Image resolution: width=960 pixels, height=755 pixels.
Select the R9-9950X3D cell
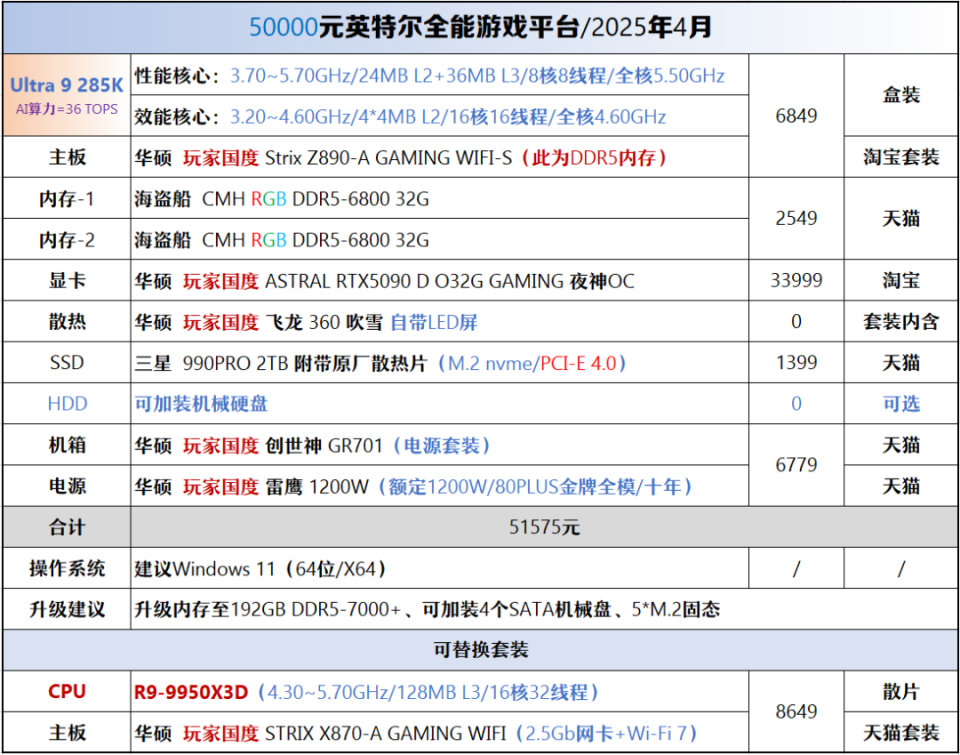(x=440, y=691)
